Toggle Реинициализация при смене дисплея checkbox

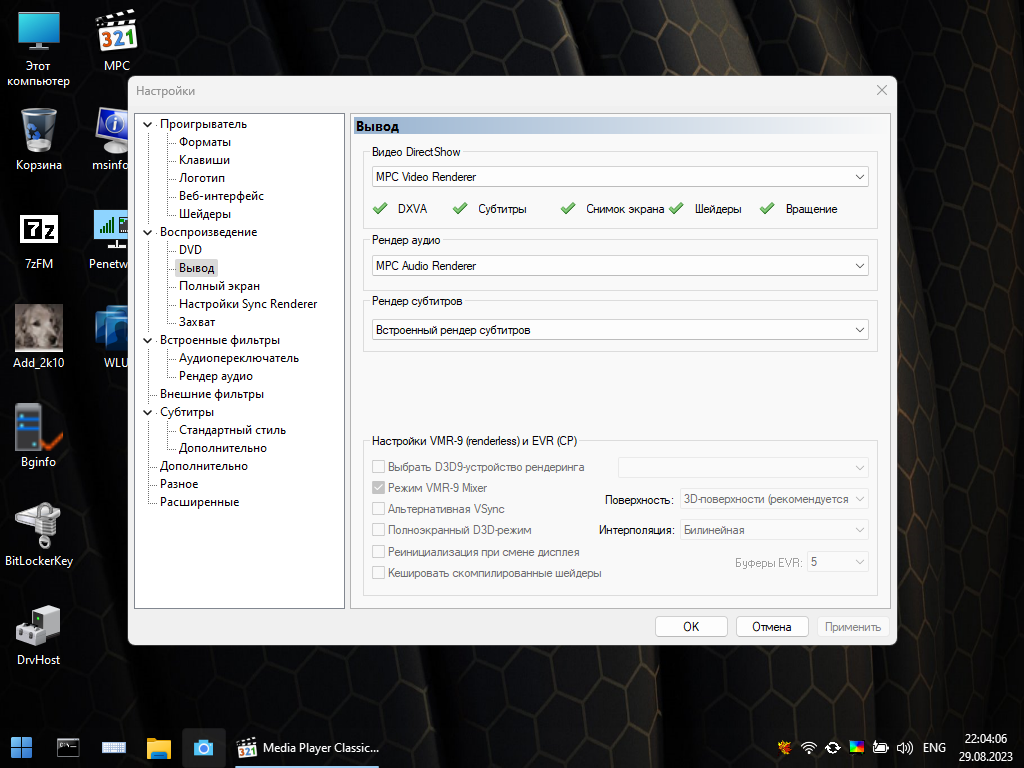point(378,552)
